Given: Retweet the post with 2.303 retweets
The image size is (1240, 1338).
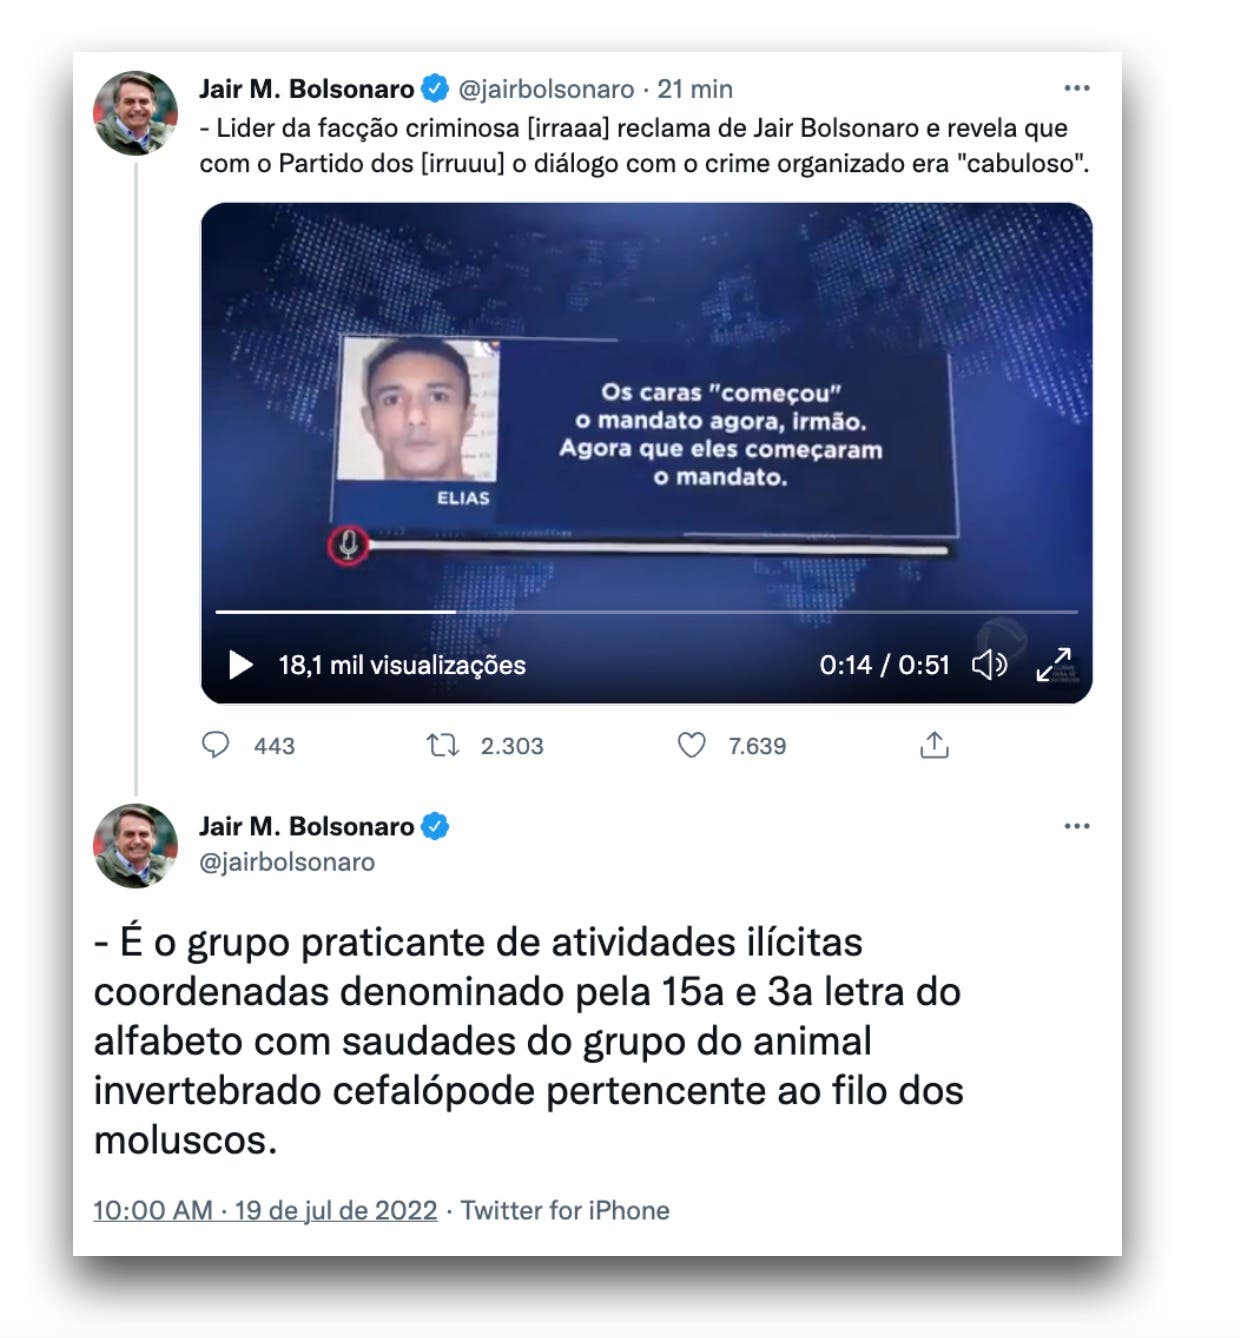Looking at the screenshot, I should coord(442,745).
